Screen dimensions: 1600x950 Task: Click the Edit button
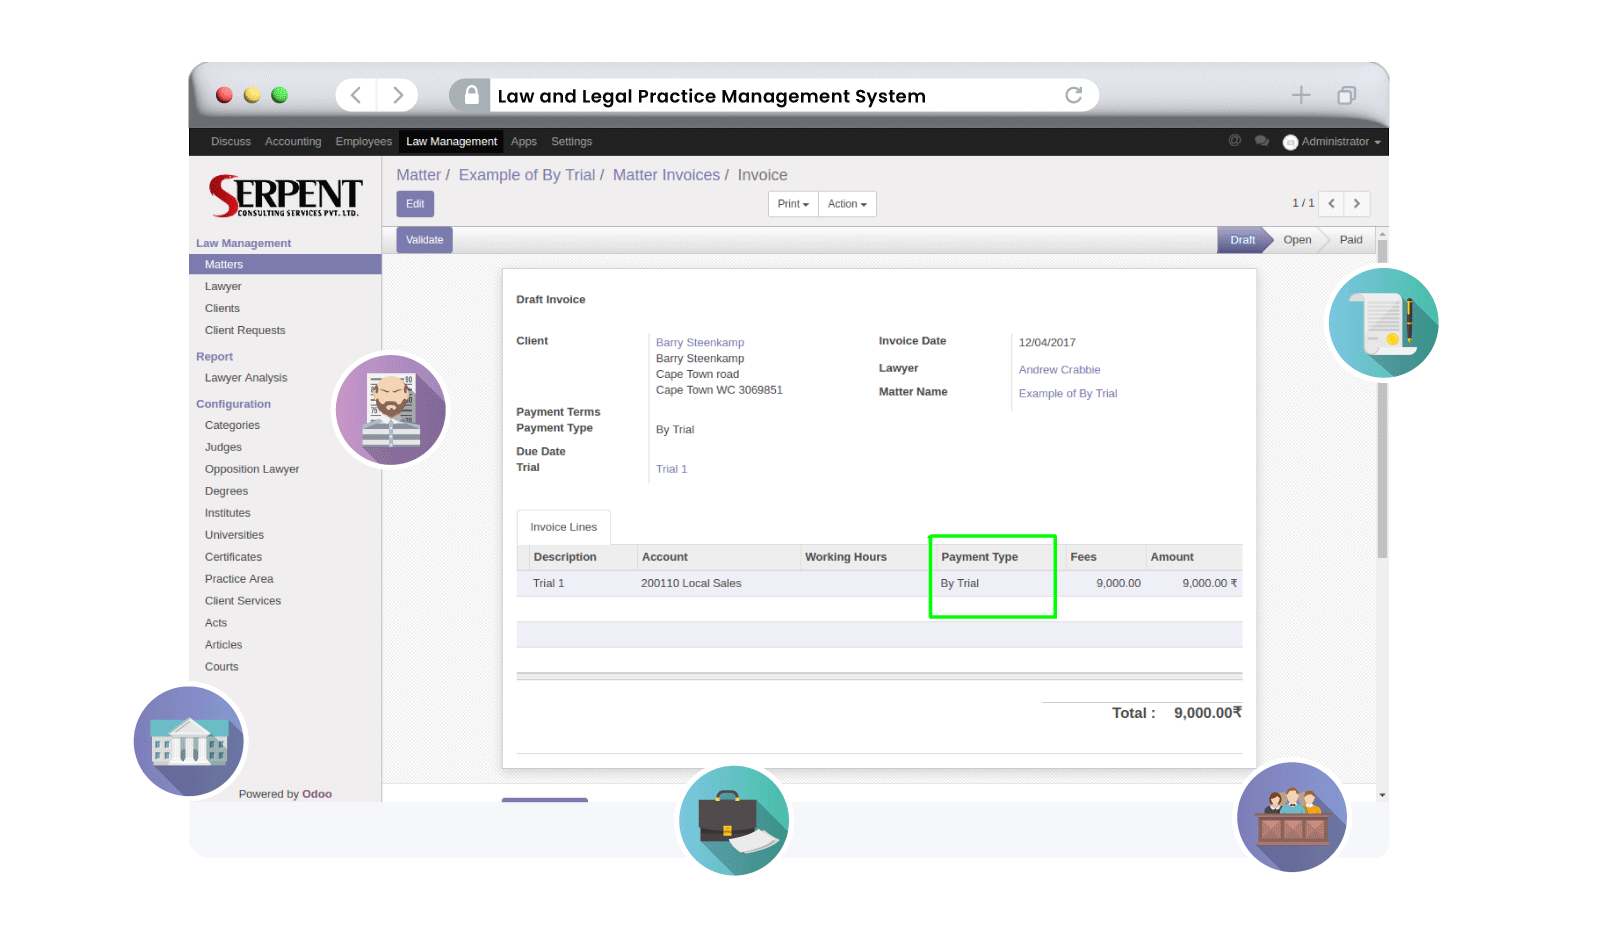tap(415, 204)
